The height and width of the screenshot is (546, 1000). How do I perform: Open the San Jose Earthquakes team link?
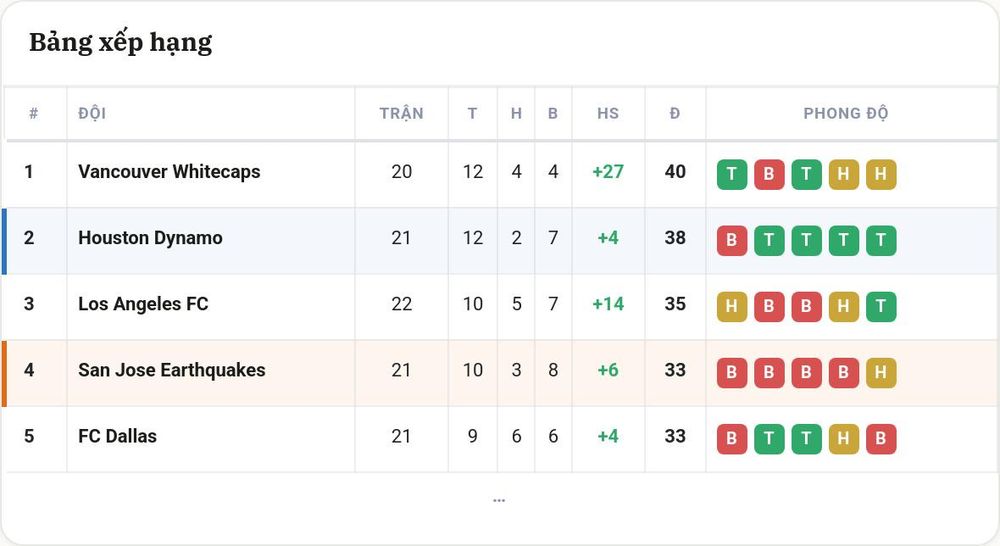(172, 370)
